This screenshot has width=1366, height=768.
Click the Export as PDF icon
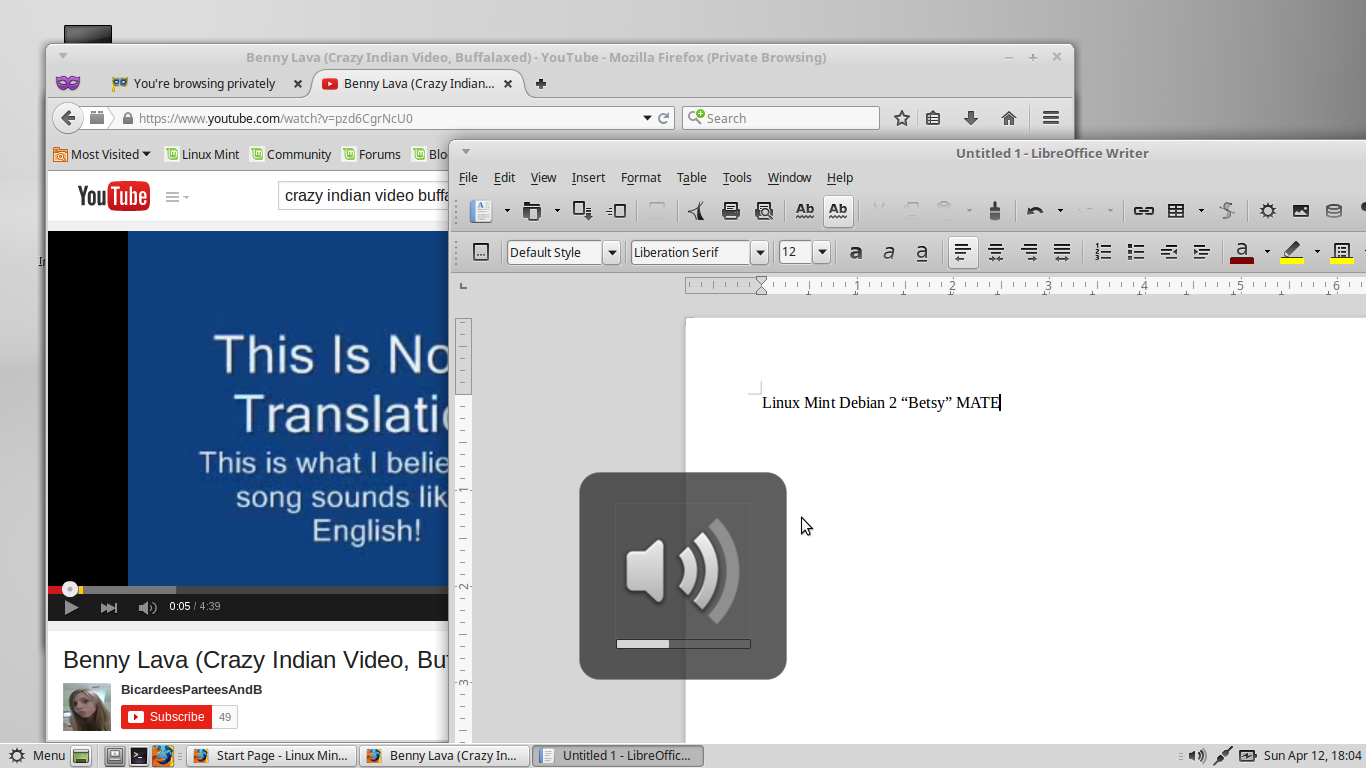click(x=697, y=211)
